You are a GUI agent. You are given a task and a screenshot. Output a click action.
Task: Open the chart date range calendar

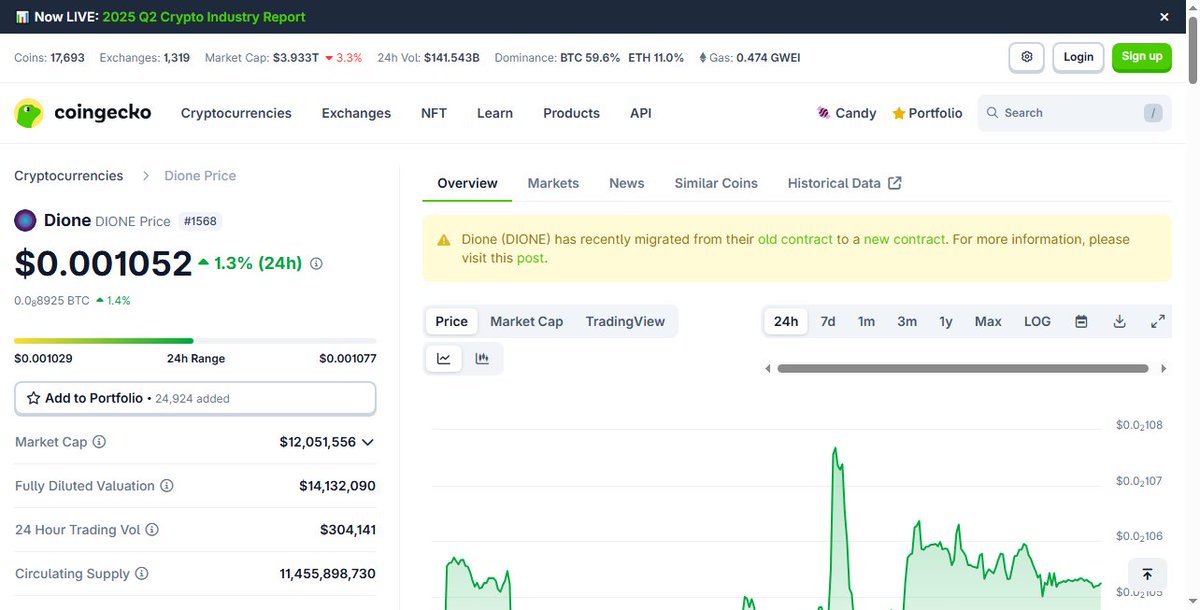click(x=1081, y=321)
